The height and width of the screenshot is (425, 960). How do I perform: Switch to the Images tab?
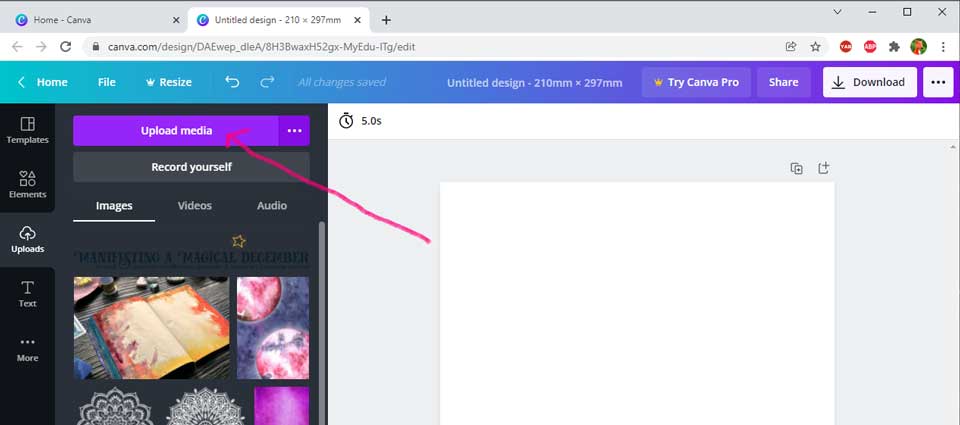pos(114,206)
